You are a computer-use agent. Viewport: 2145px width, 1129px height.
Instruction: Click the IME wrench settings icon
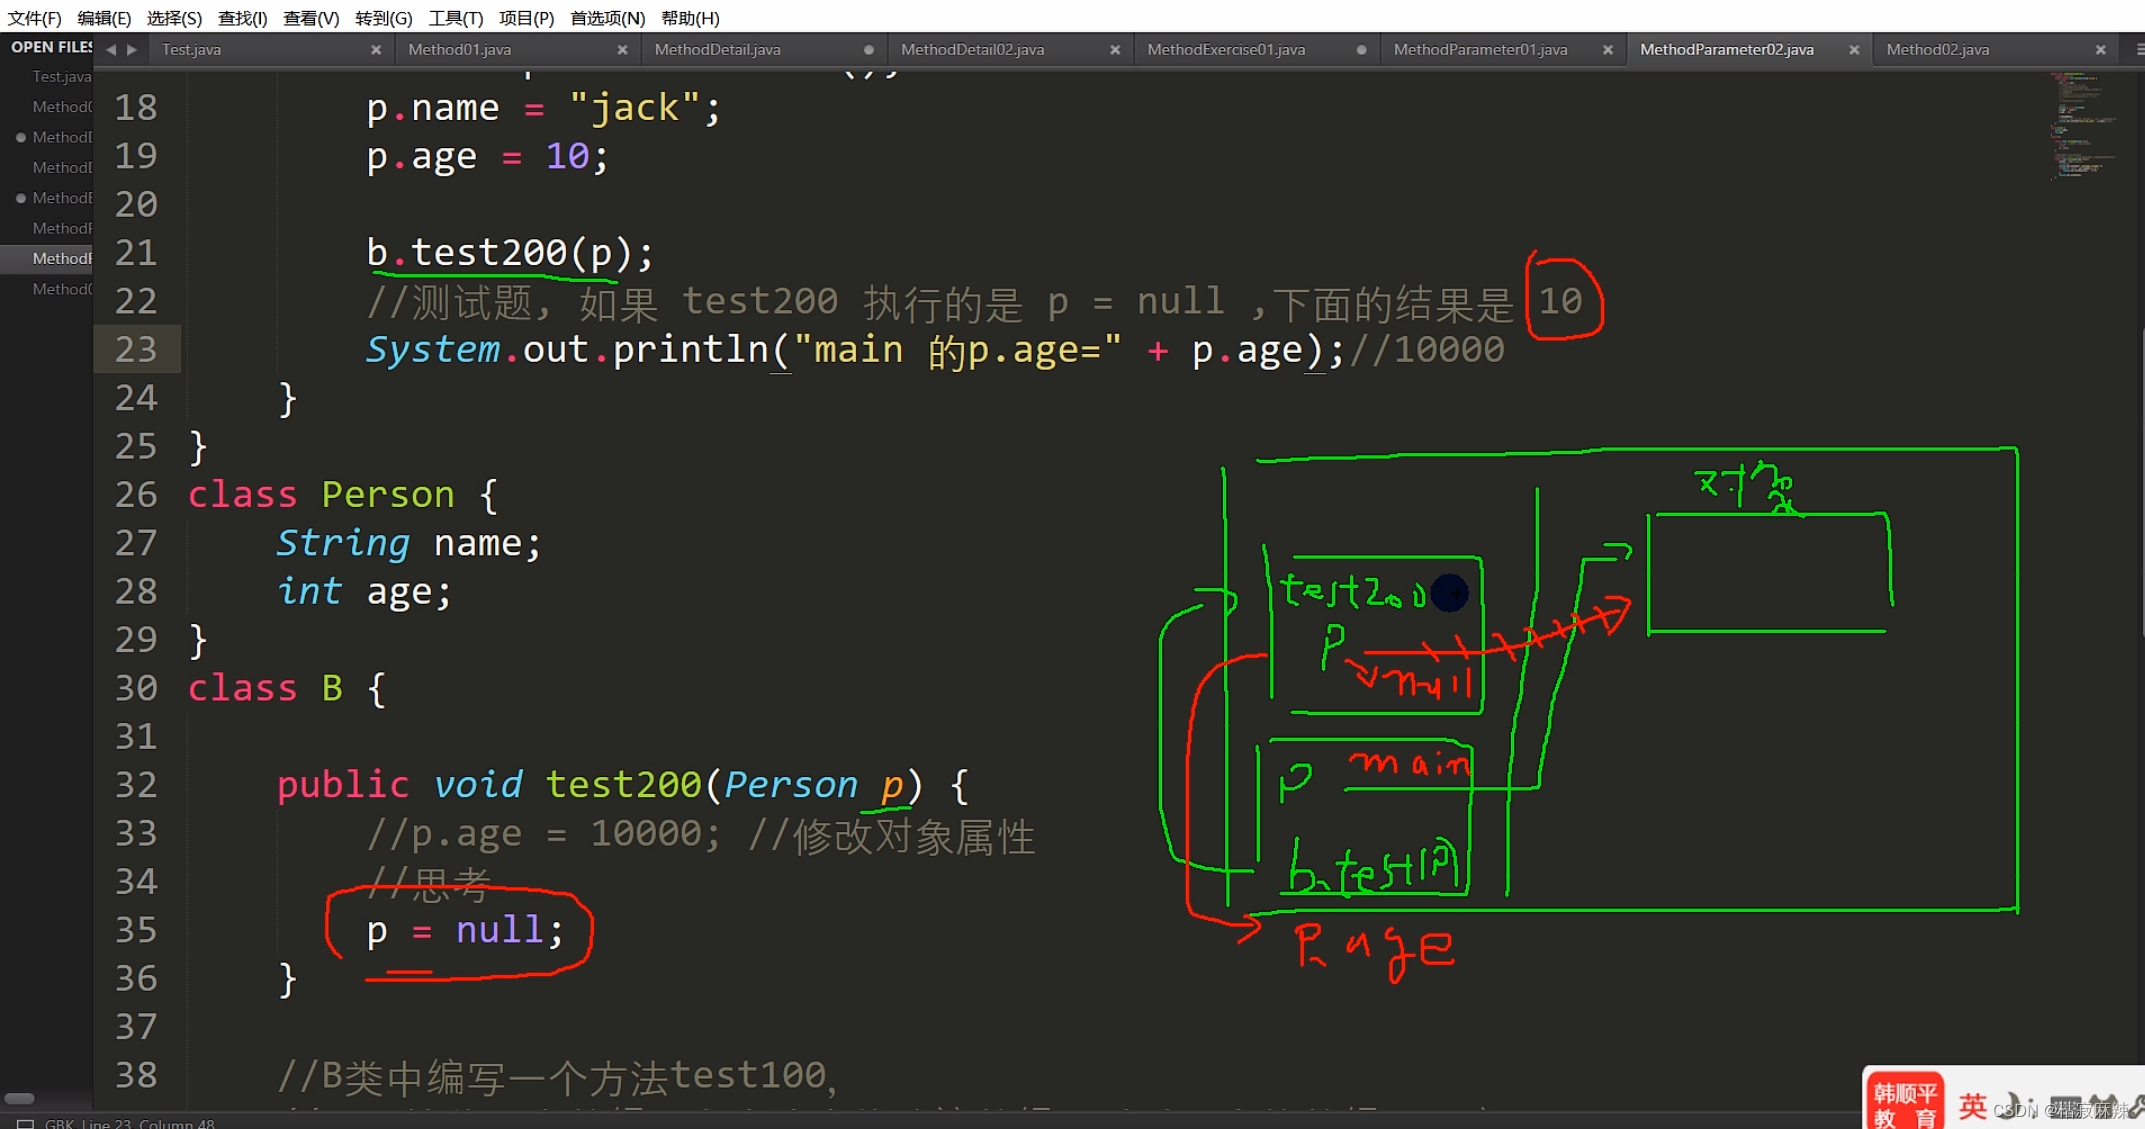coord(2136,1105)
